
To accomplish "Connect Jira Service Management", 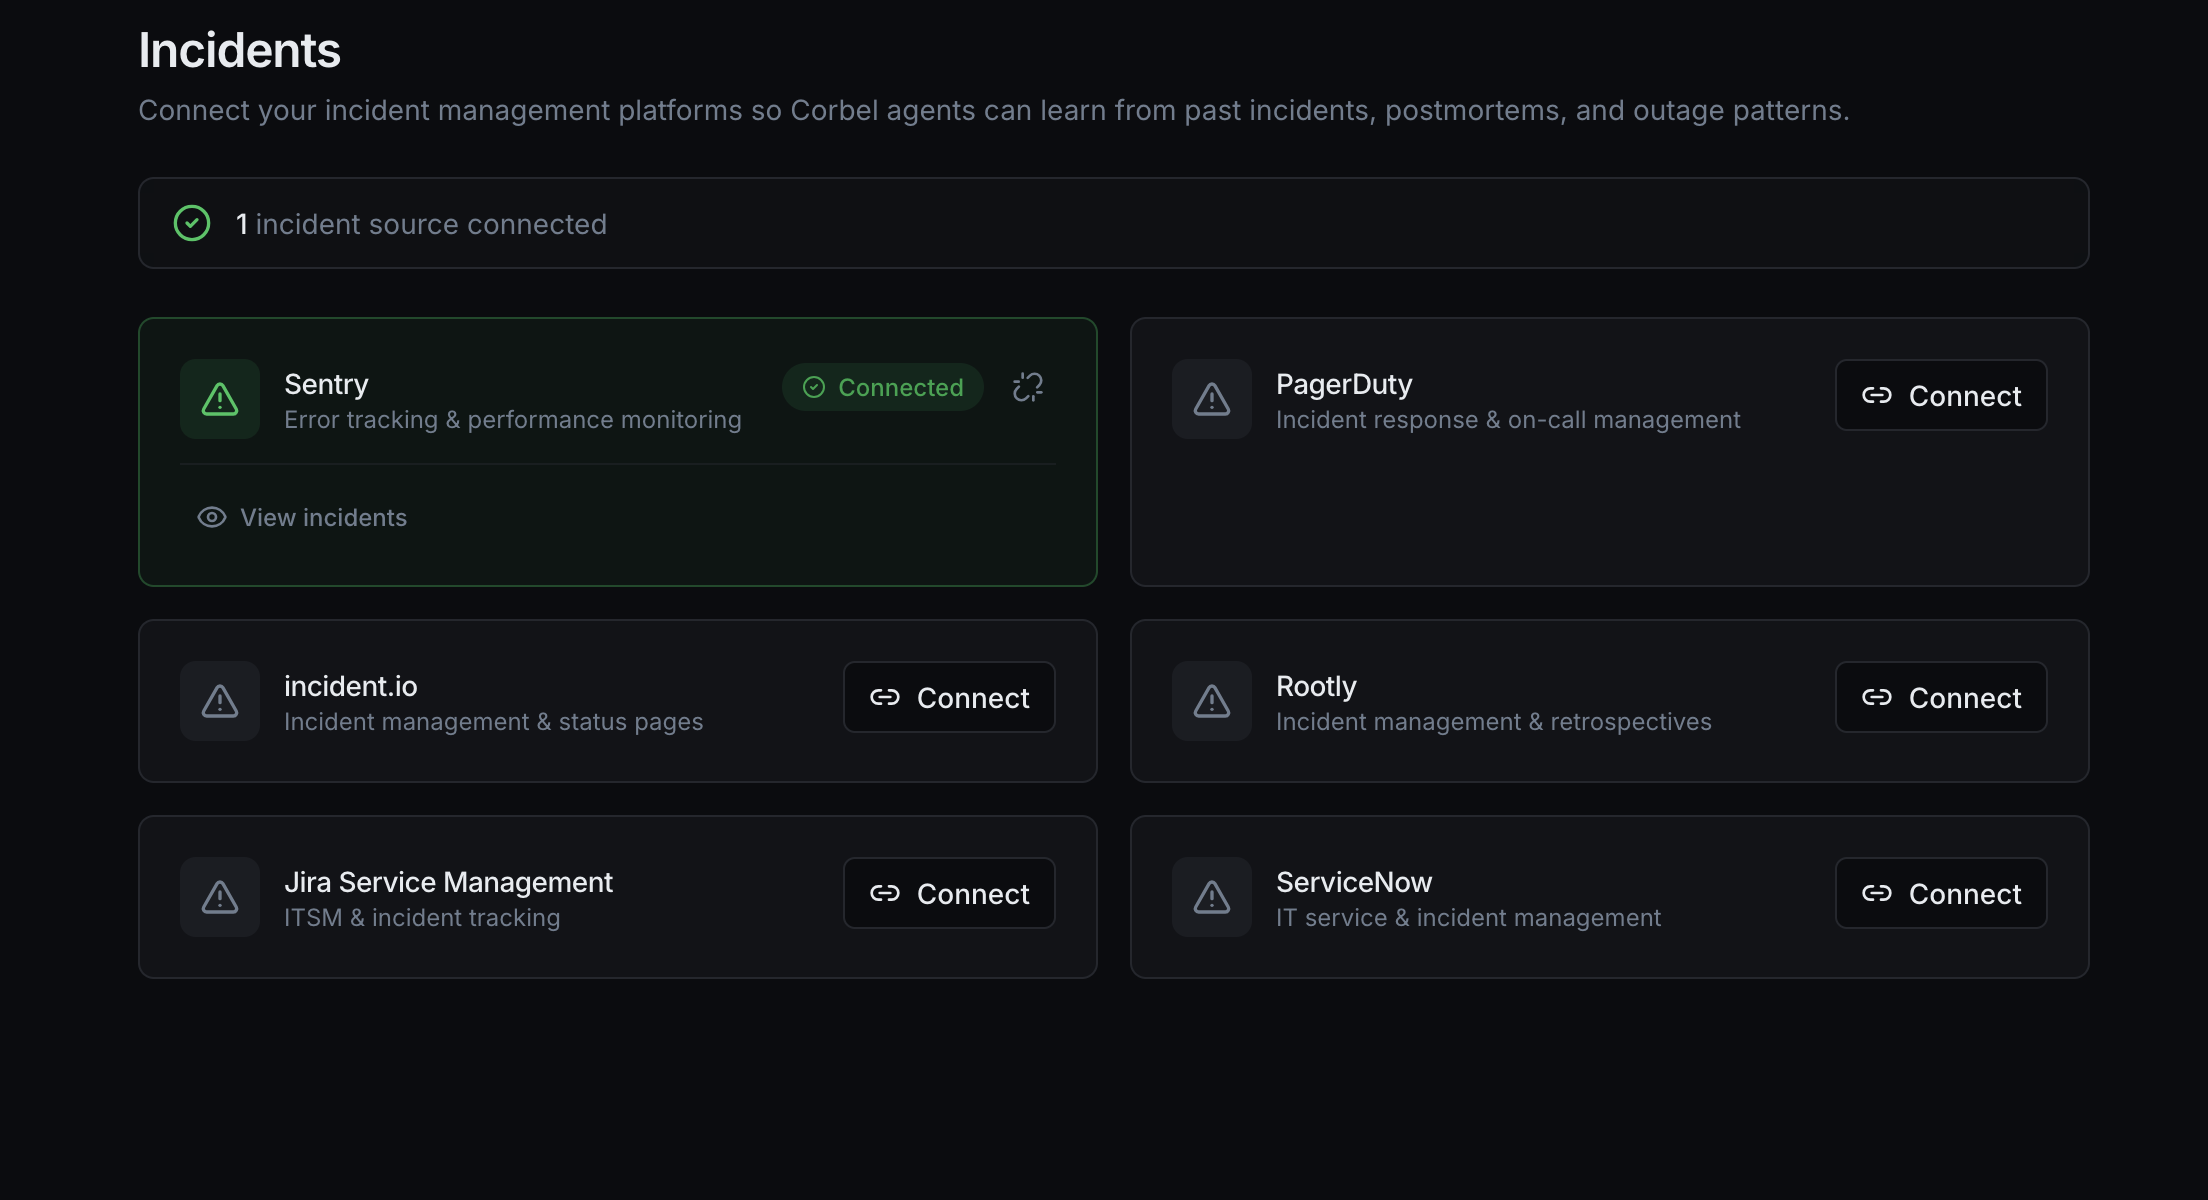I will (948, 893).
